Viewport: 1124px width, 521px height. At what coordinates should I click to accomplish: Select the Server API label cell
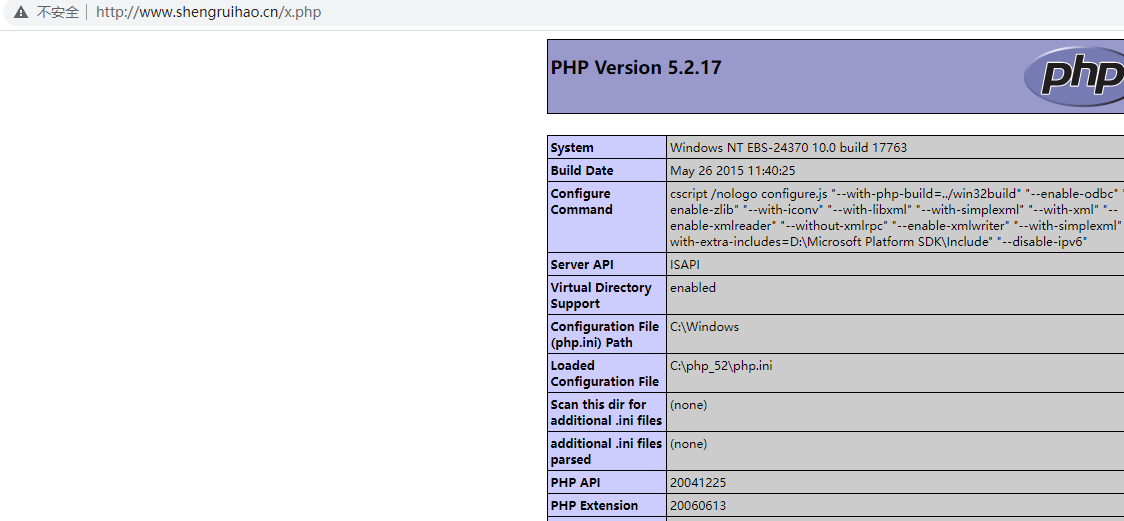coord(582,265)
